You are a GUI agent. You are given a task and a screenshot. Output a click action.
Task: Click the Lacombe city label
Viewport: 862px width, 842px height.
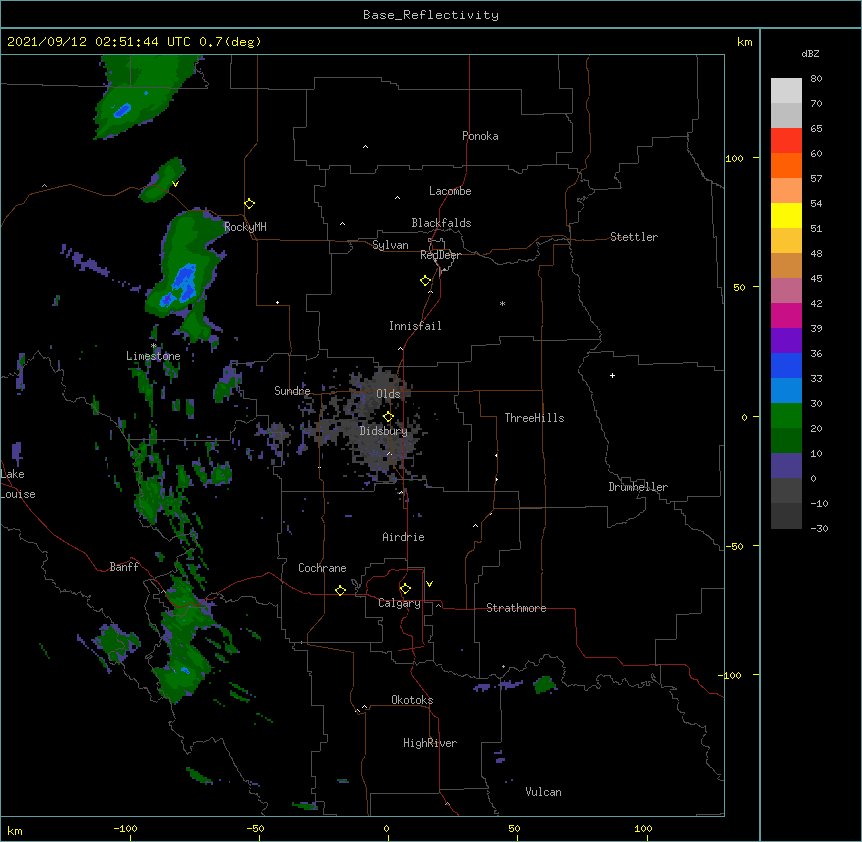(x=450, y=191)
